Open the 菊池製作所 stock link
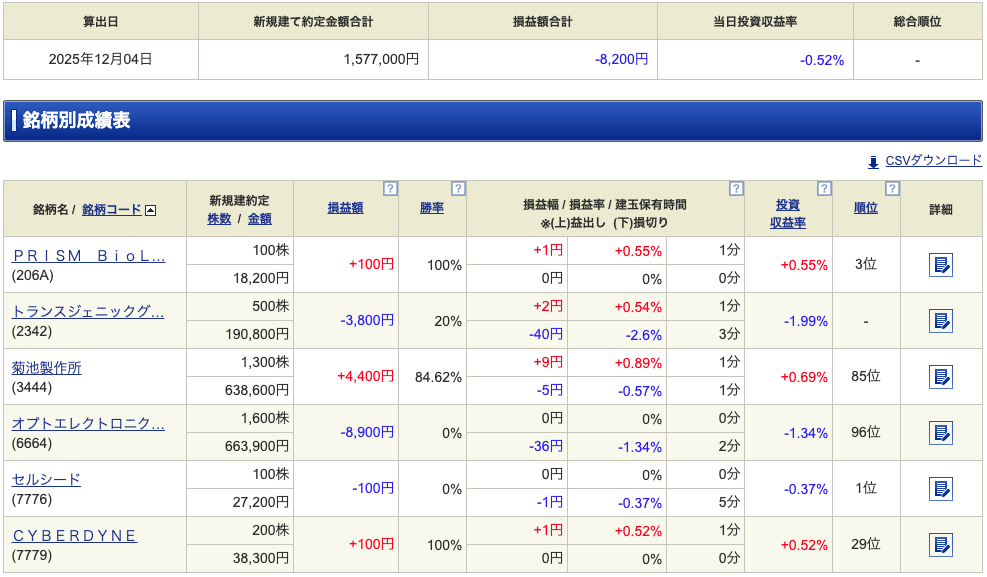Image resolution: width=987 pixels, height=577 pixels. pos(46,368)
